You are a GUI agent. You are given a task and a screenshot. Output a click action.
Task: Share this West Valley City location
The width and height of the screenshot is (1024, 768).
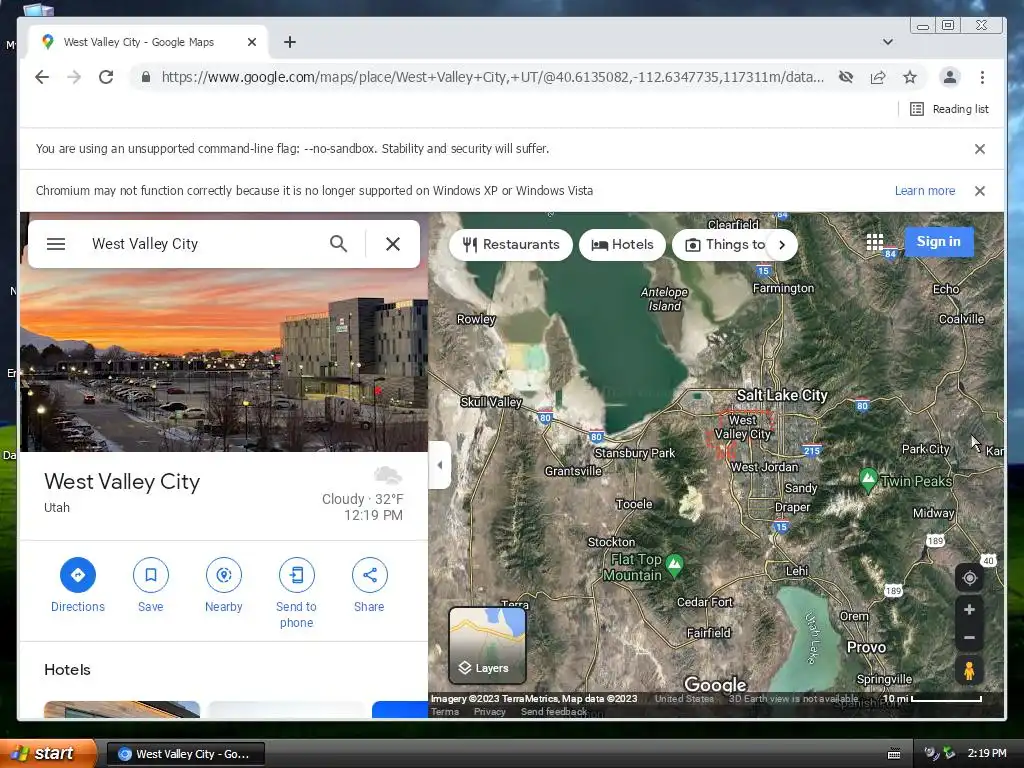click(x=370, y=586)
